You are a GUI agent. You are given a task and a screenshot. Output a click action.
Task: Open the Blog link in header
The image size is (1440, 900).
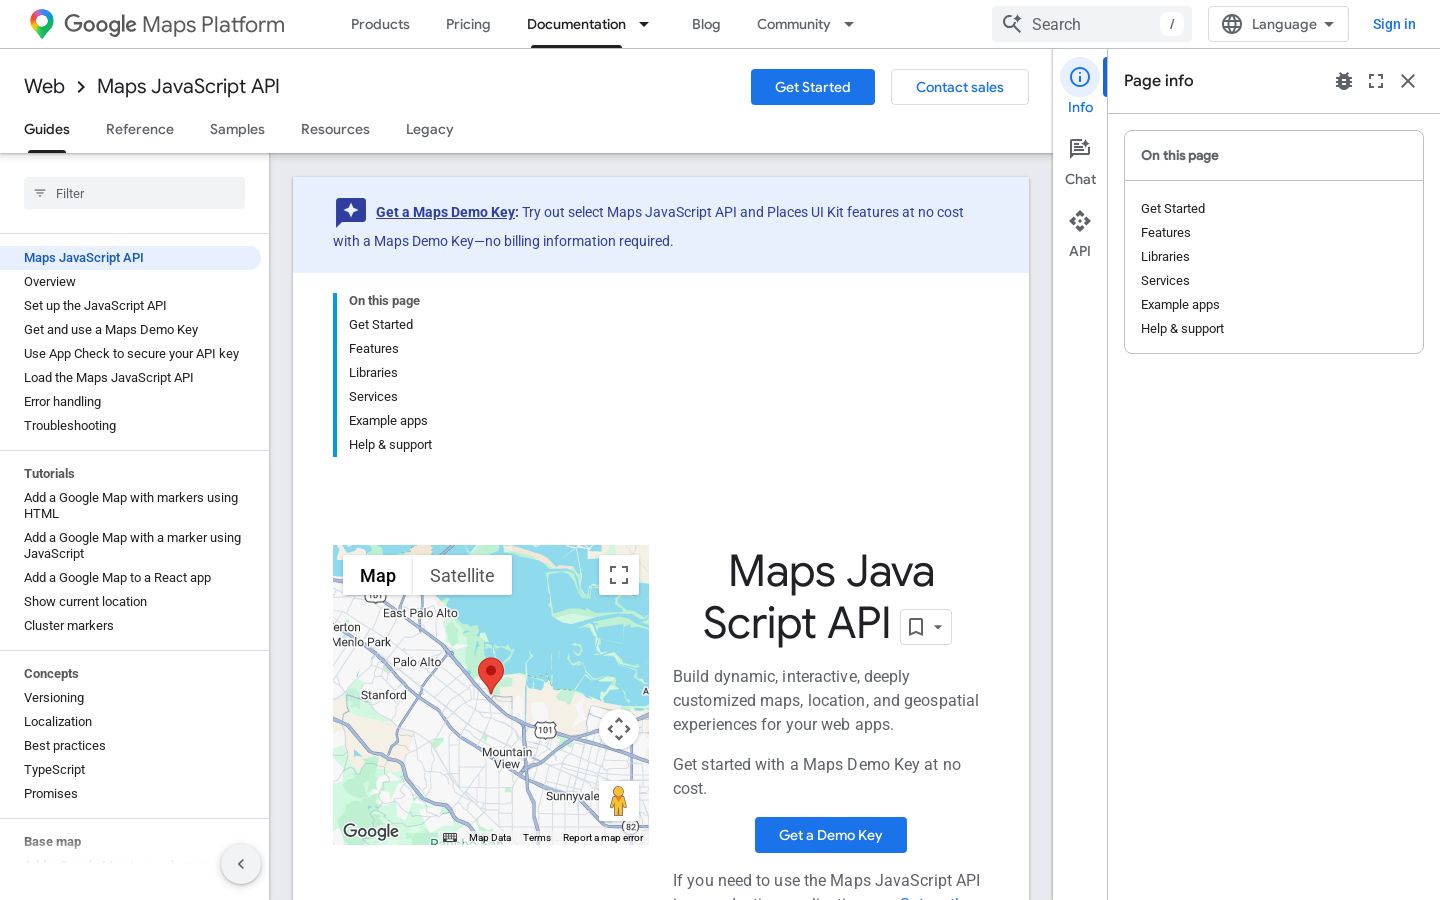point(706,24)
